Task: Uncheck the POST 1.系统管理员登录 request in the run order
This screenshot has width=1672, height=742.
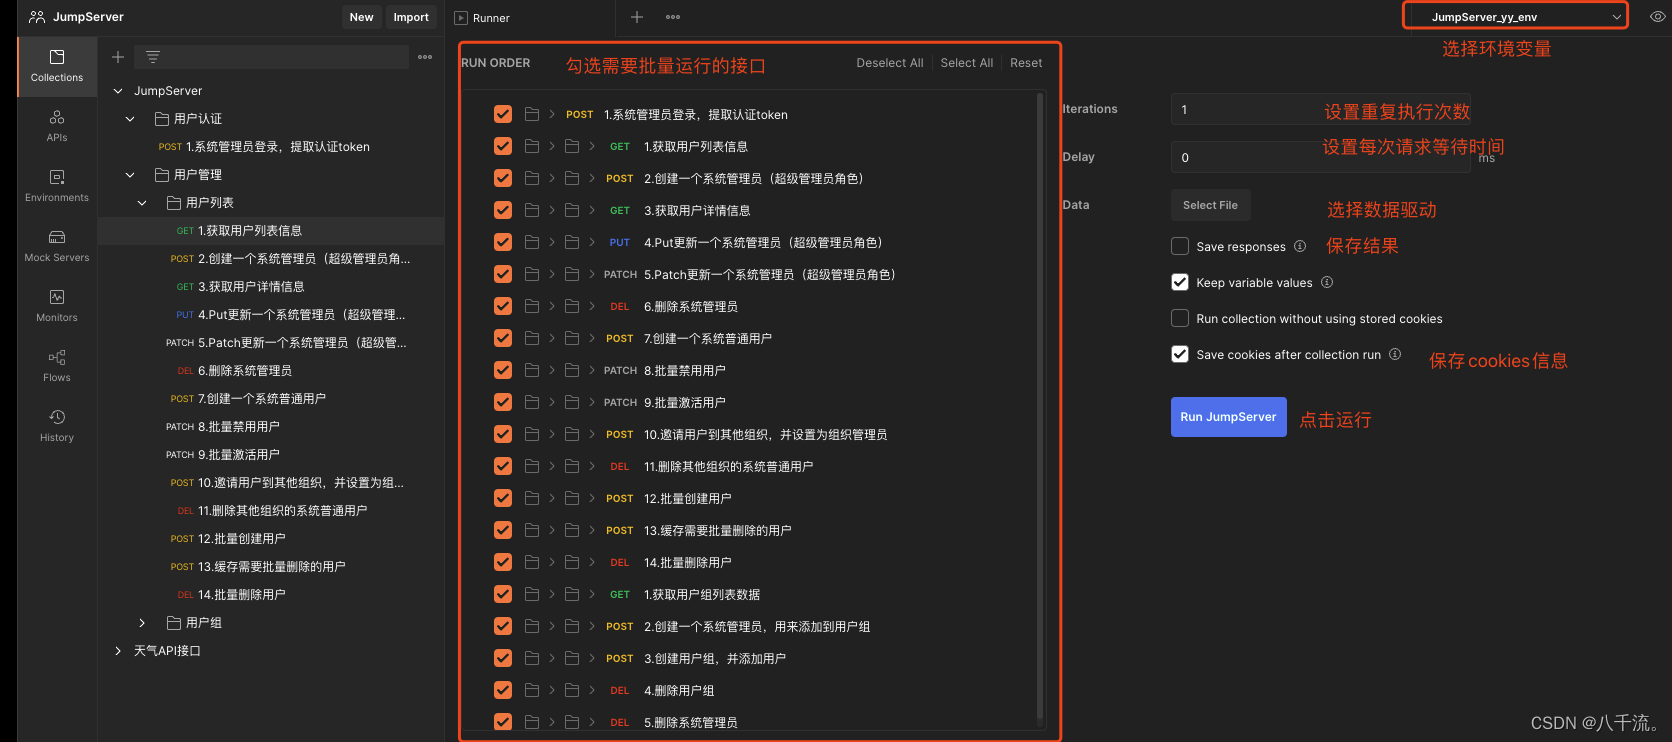Action: coord(503,114)
